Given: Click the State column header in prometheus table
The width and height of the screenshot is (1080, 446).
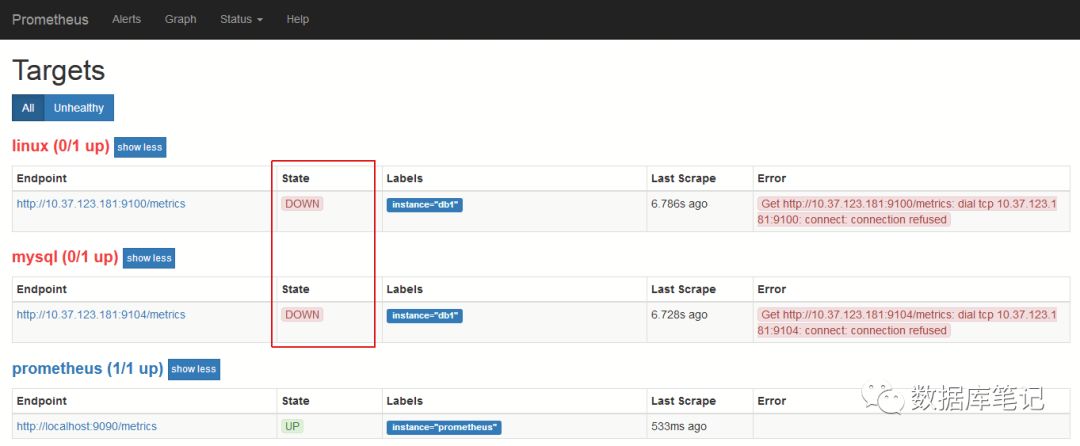Looking at the screenshot, I should pyautogui.click(x=295, y=401).
